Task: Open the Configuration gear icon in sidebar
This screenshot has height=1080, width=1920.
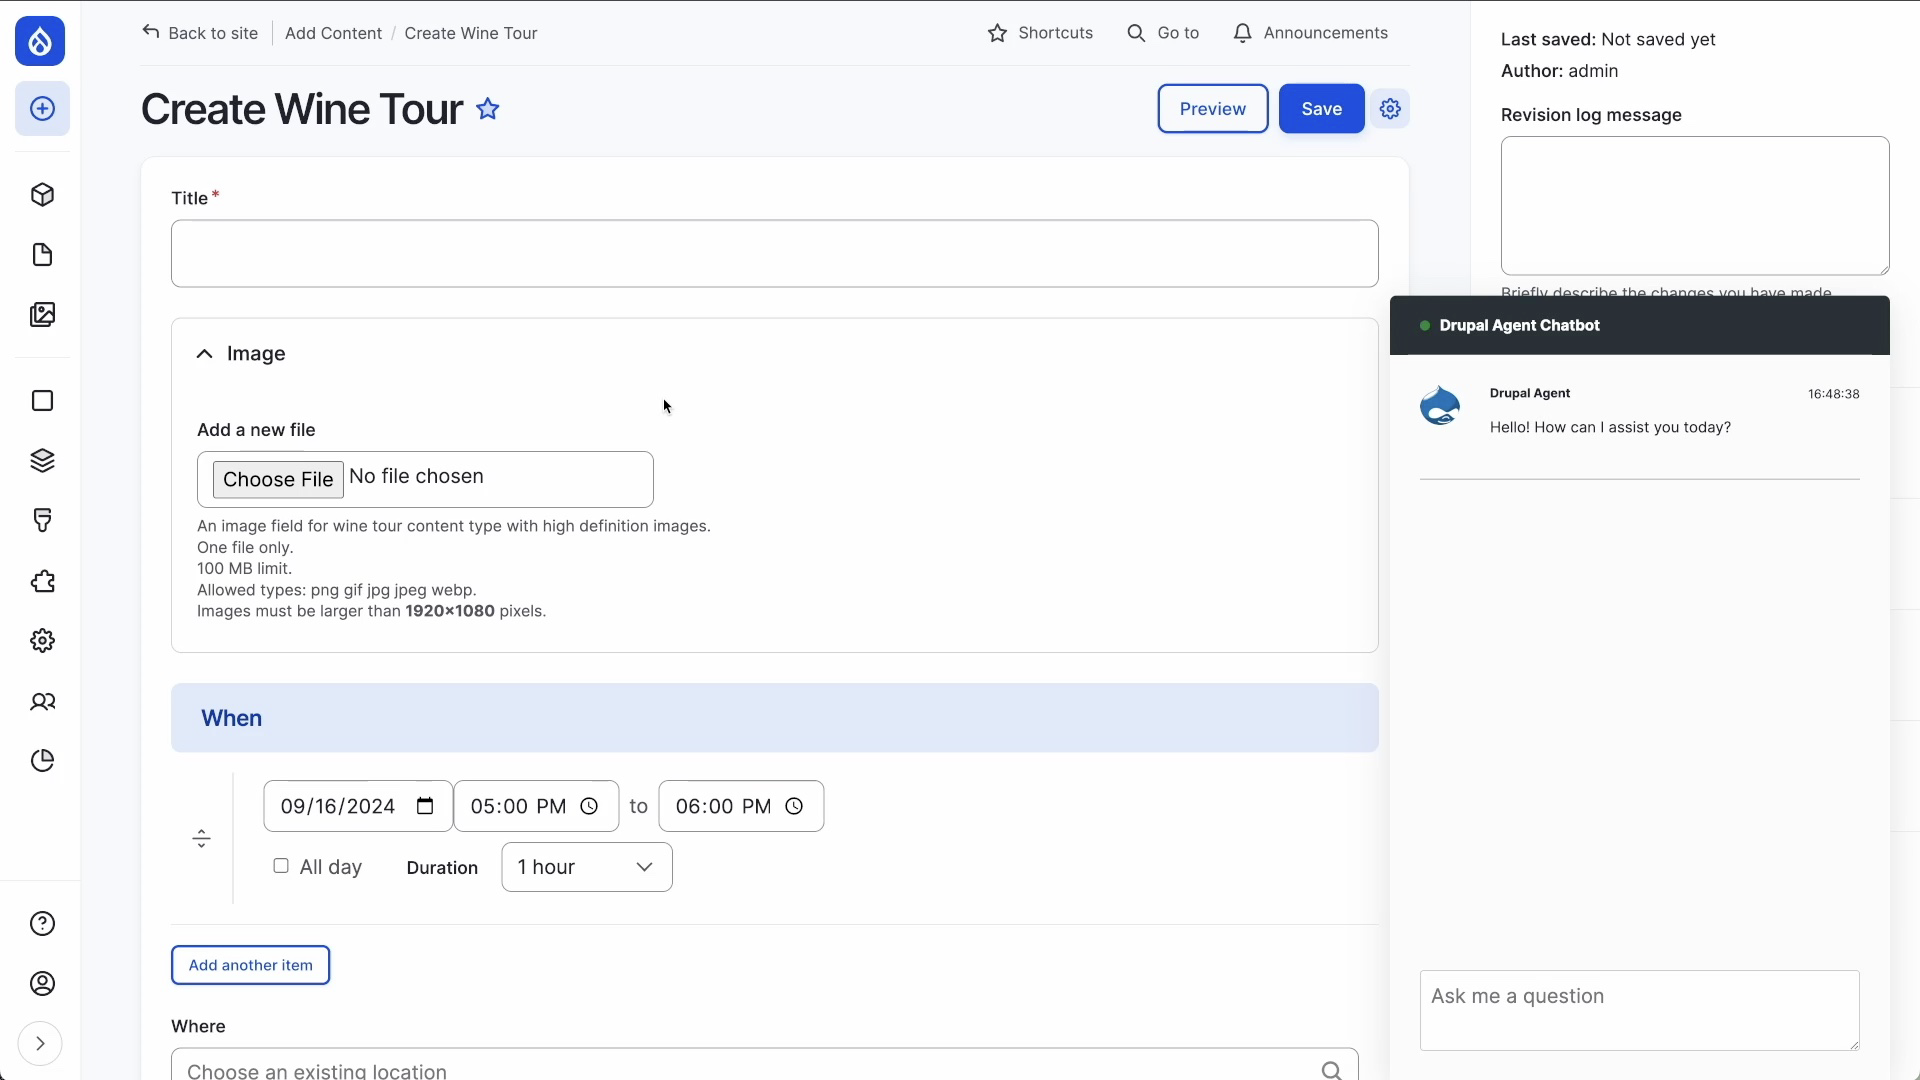Action: coord(42,641)
